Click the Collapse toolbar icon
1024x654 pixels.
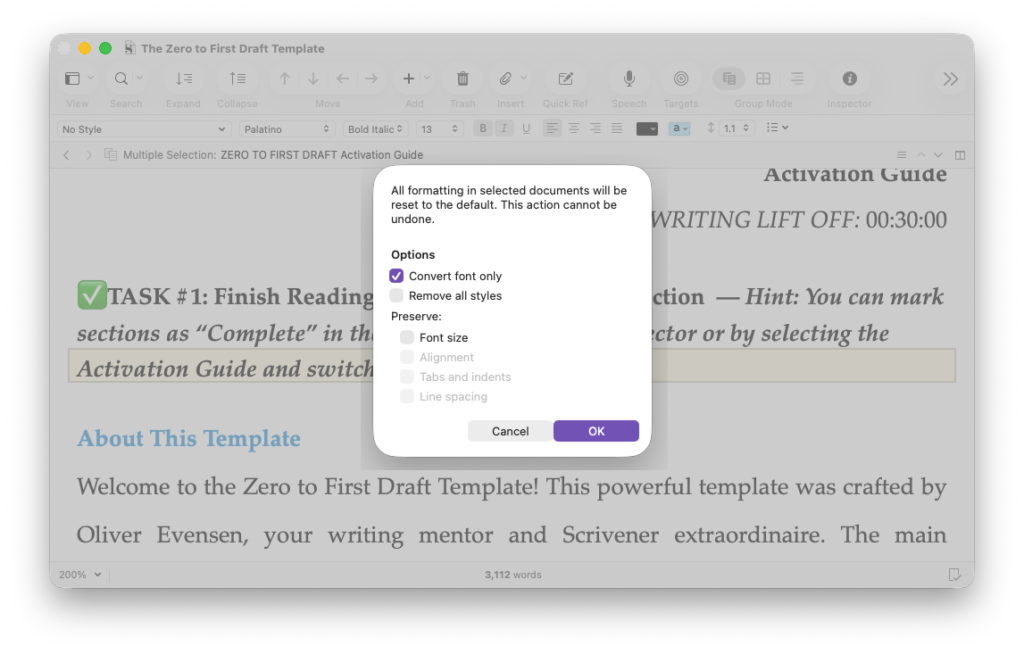237,79
